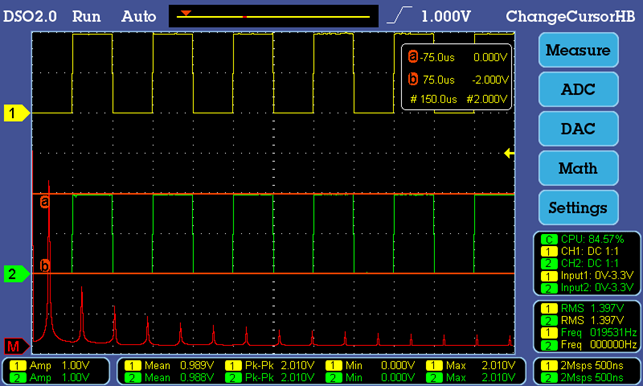Click the waveform position overview bar
The width and height of the screenshot is (643, 386).
[x=274, y=16]
